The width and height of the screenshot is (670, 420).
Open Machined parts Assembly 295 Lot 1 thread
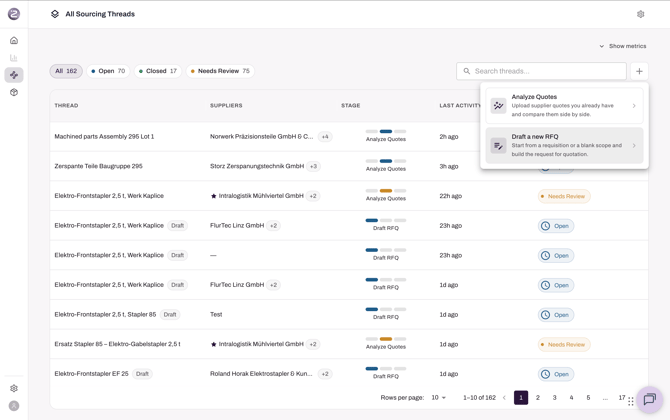pos(104,137)
